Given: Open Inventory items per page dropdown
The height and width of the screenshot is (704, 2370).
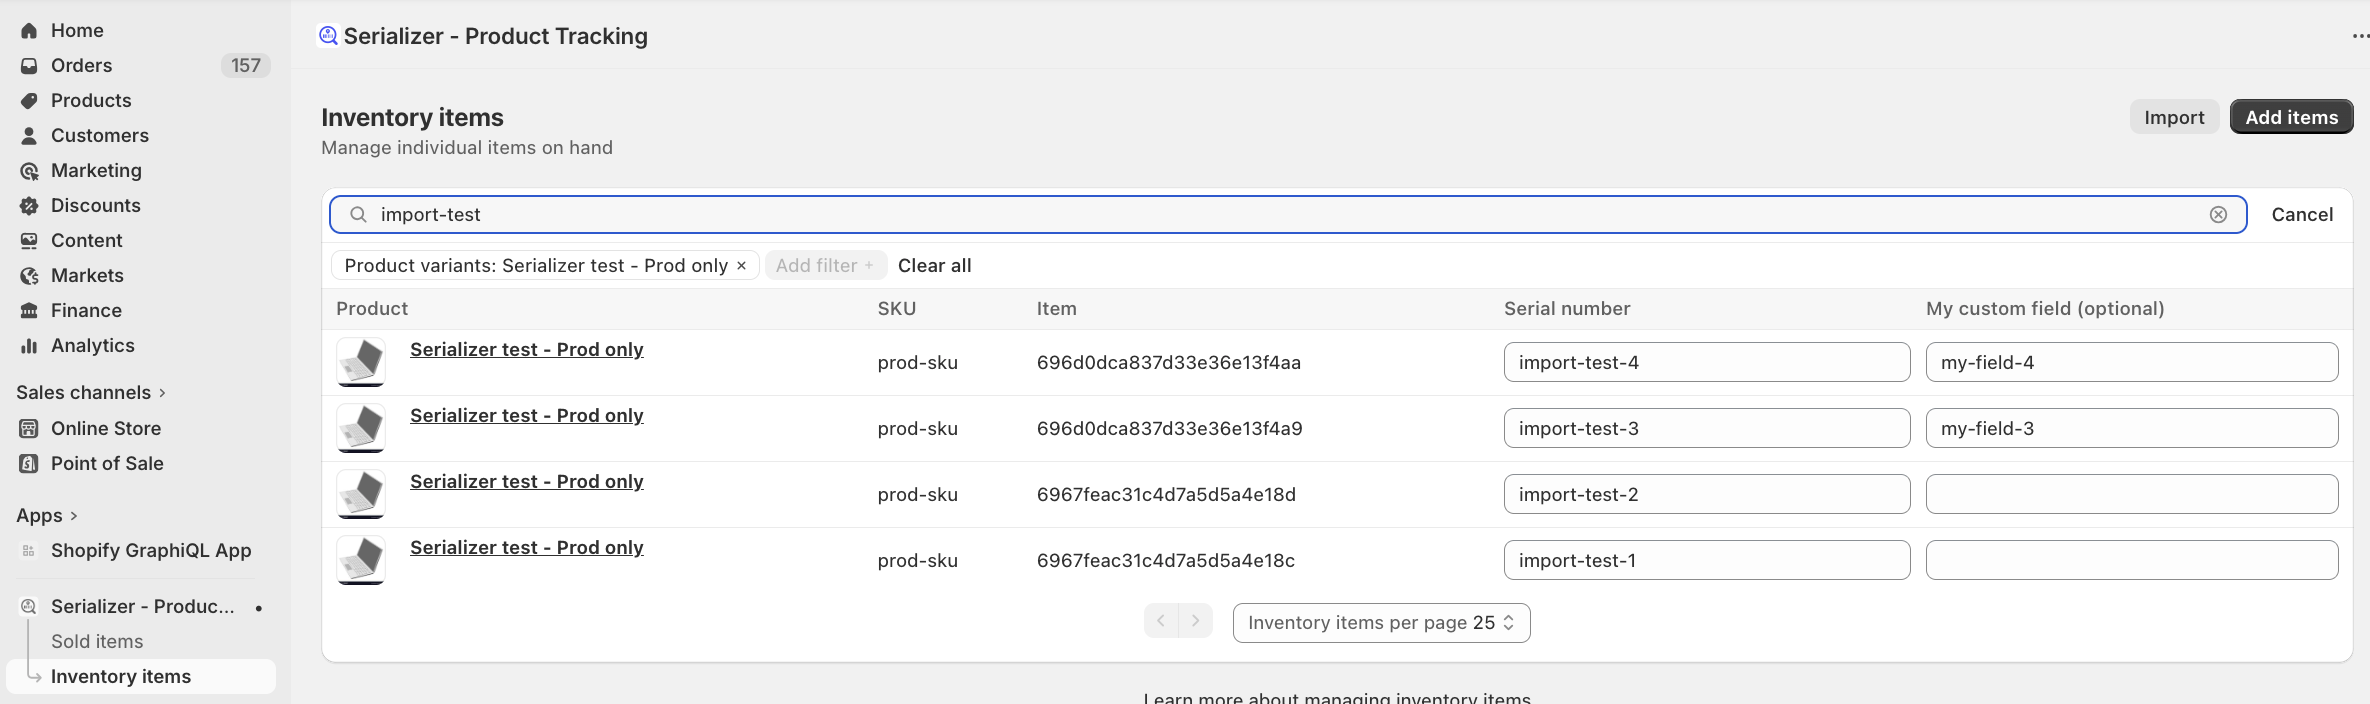Looking at the screenshot, I should pyautogui.click(x=1380, y=623).
